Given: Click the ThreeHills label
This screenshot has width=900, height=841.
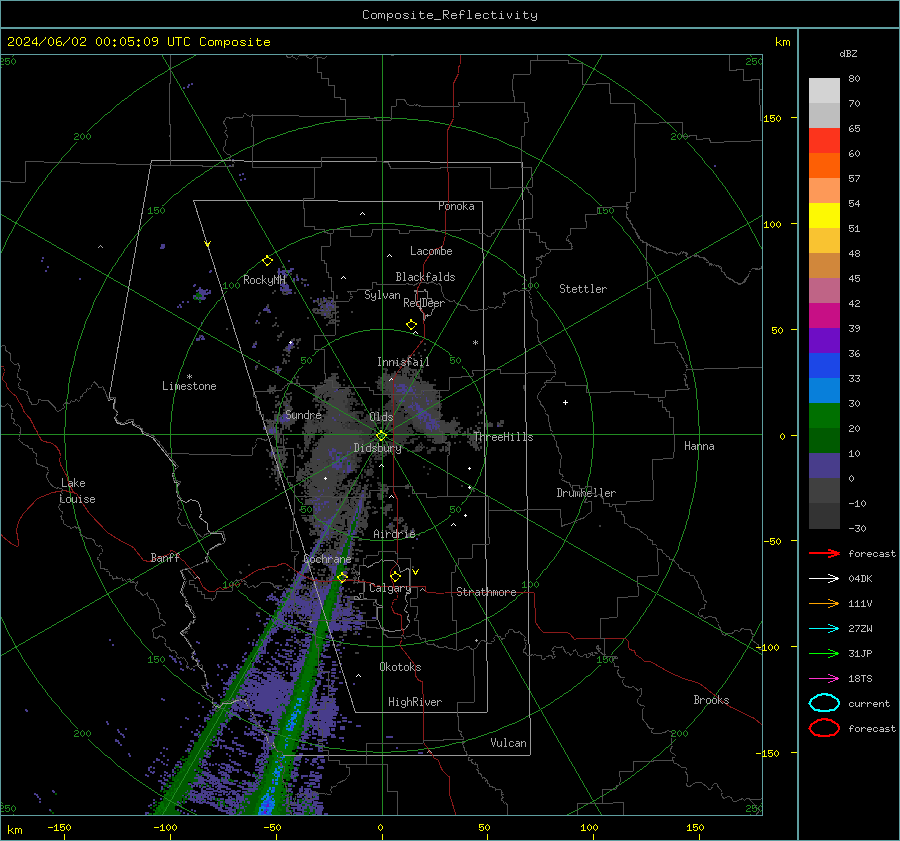Looking at the screenshot, I should 503,437.
